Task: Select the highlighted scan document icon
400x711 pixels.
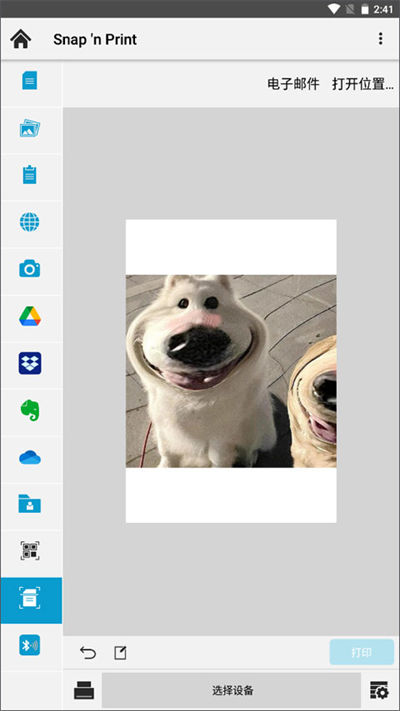Action: [x=30, y=599]
